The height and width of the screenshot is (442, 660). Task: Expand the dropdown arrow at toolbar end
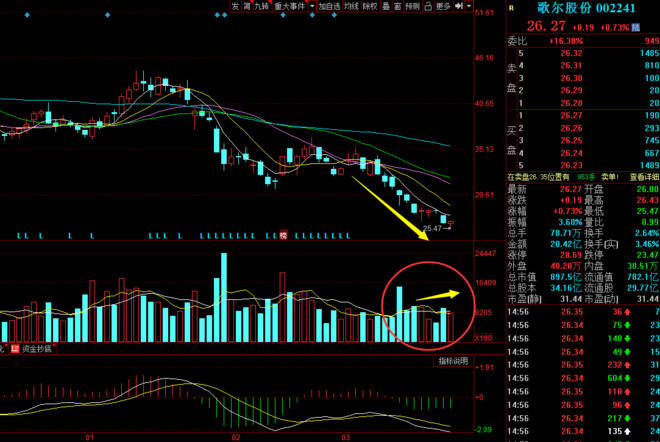tap(468, 6)
